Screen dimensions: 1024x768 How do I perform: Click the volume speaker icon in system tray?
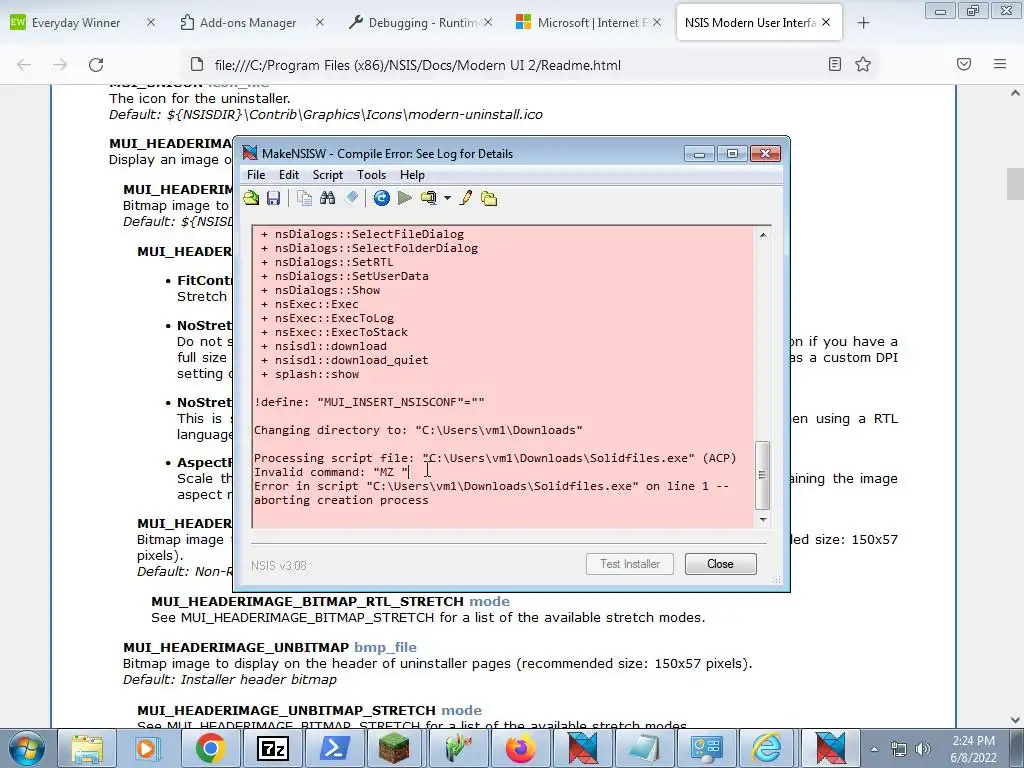tap(923, 749)
